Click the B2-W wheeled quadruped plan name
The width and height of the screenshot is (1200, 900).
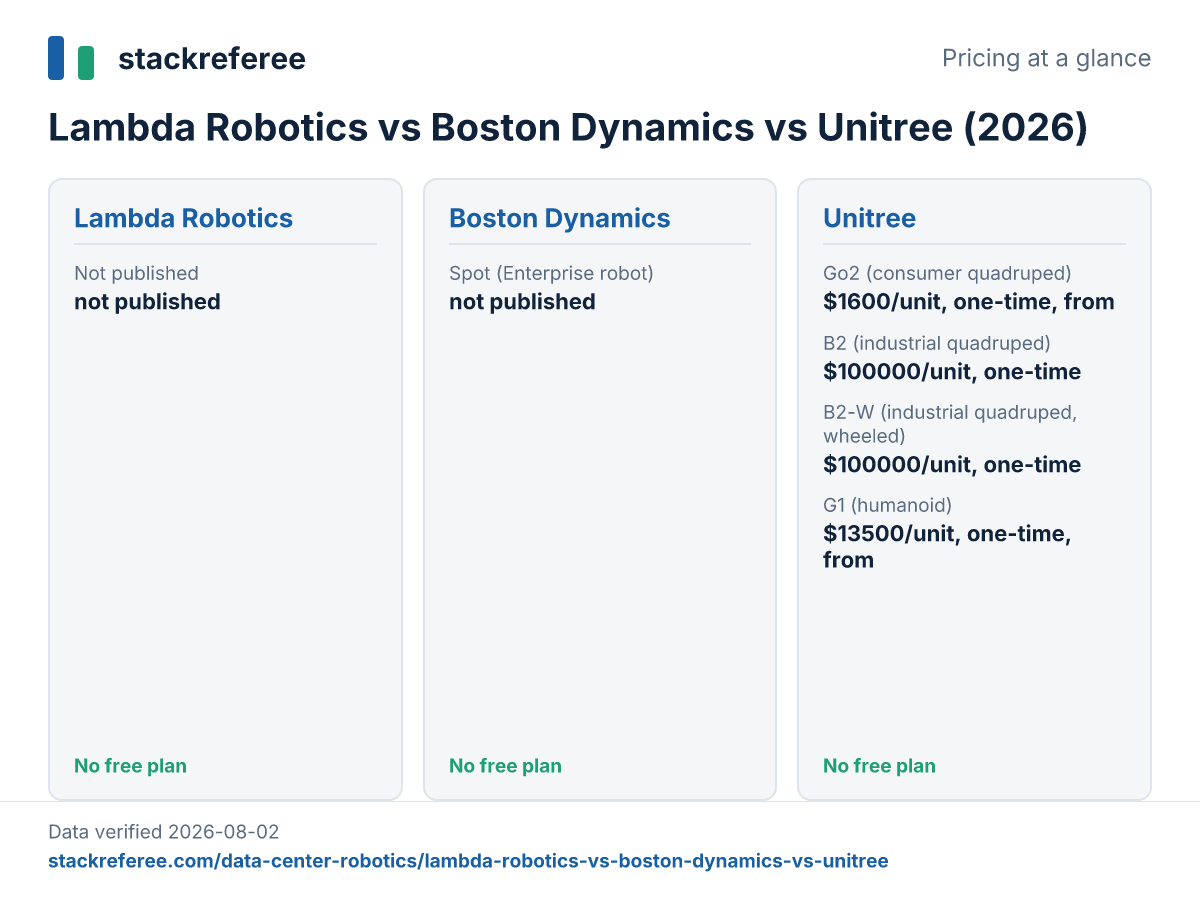pyautogui.click(x=950, y=424)
